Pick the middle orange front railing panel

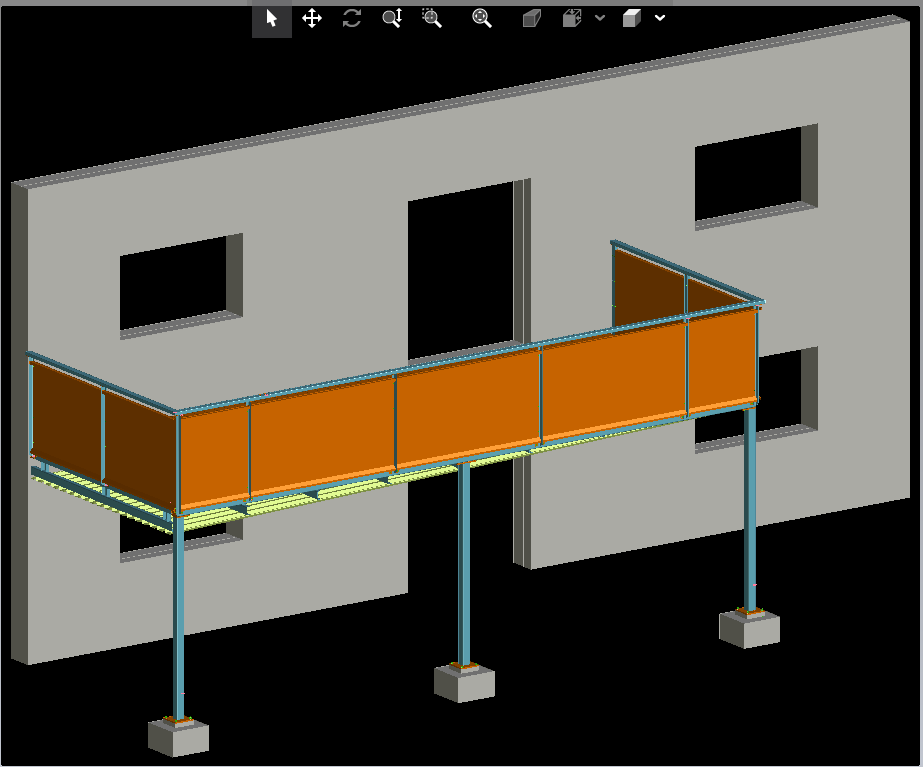(x=468, y=408)
